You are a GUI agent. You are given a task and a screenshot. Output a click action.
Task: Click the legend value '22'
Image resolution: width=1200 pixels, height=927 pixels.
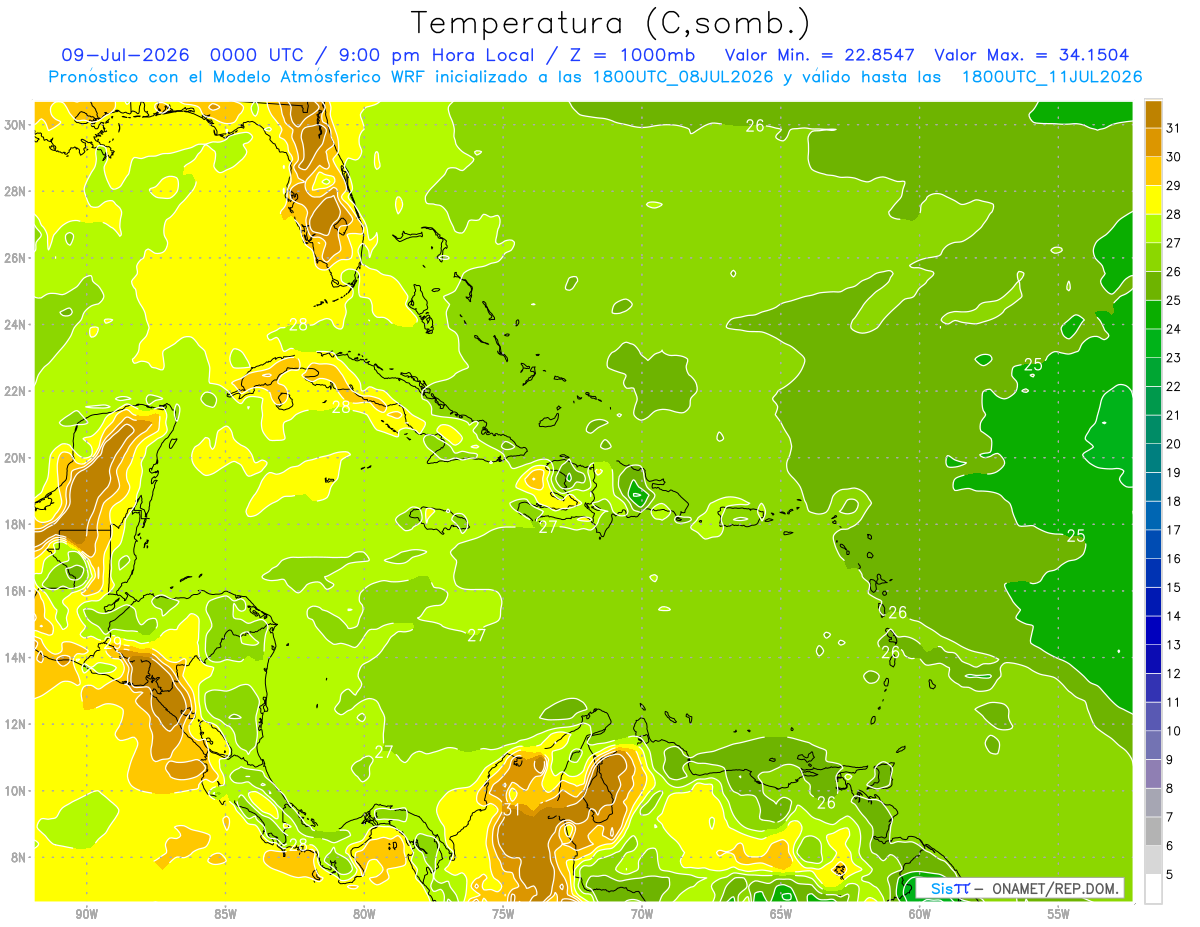1174,387
